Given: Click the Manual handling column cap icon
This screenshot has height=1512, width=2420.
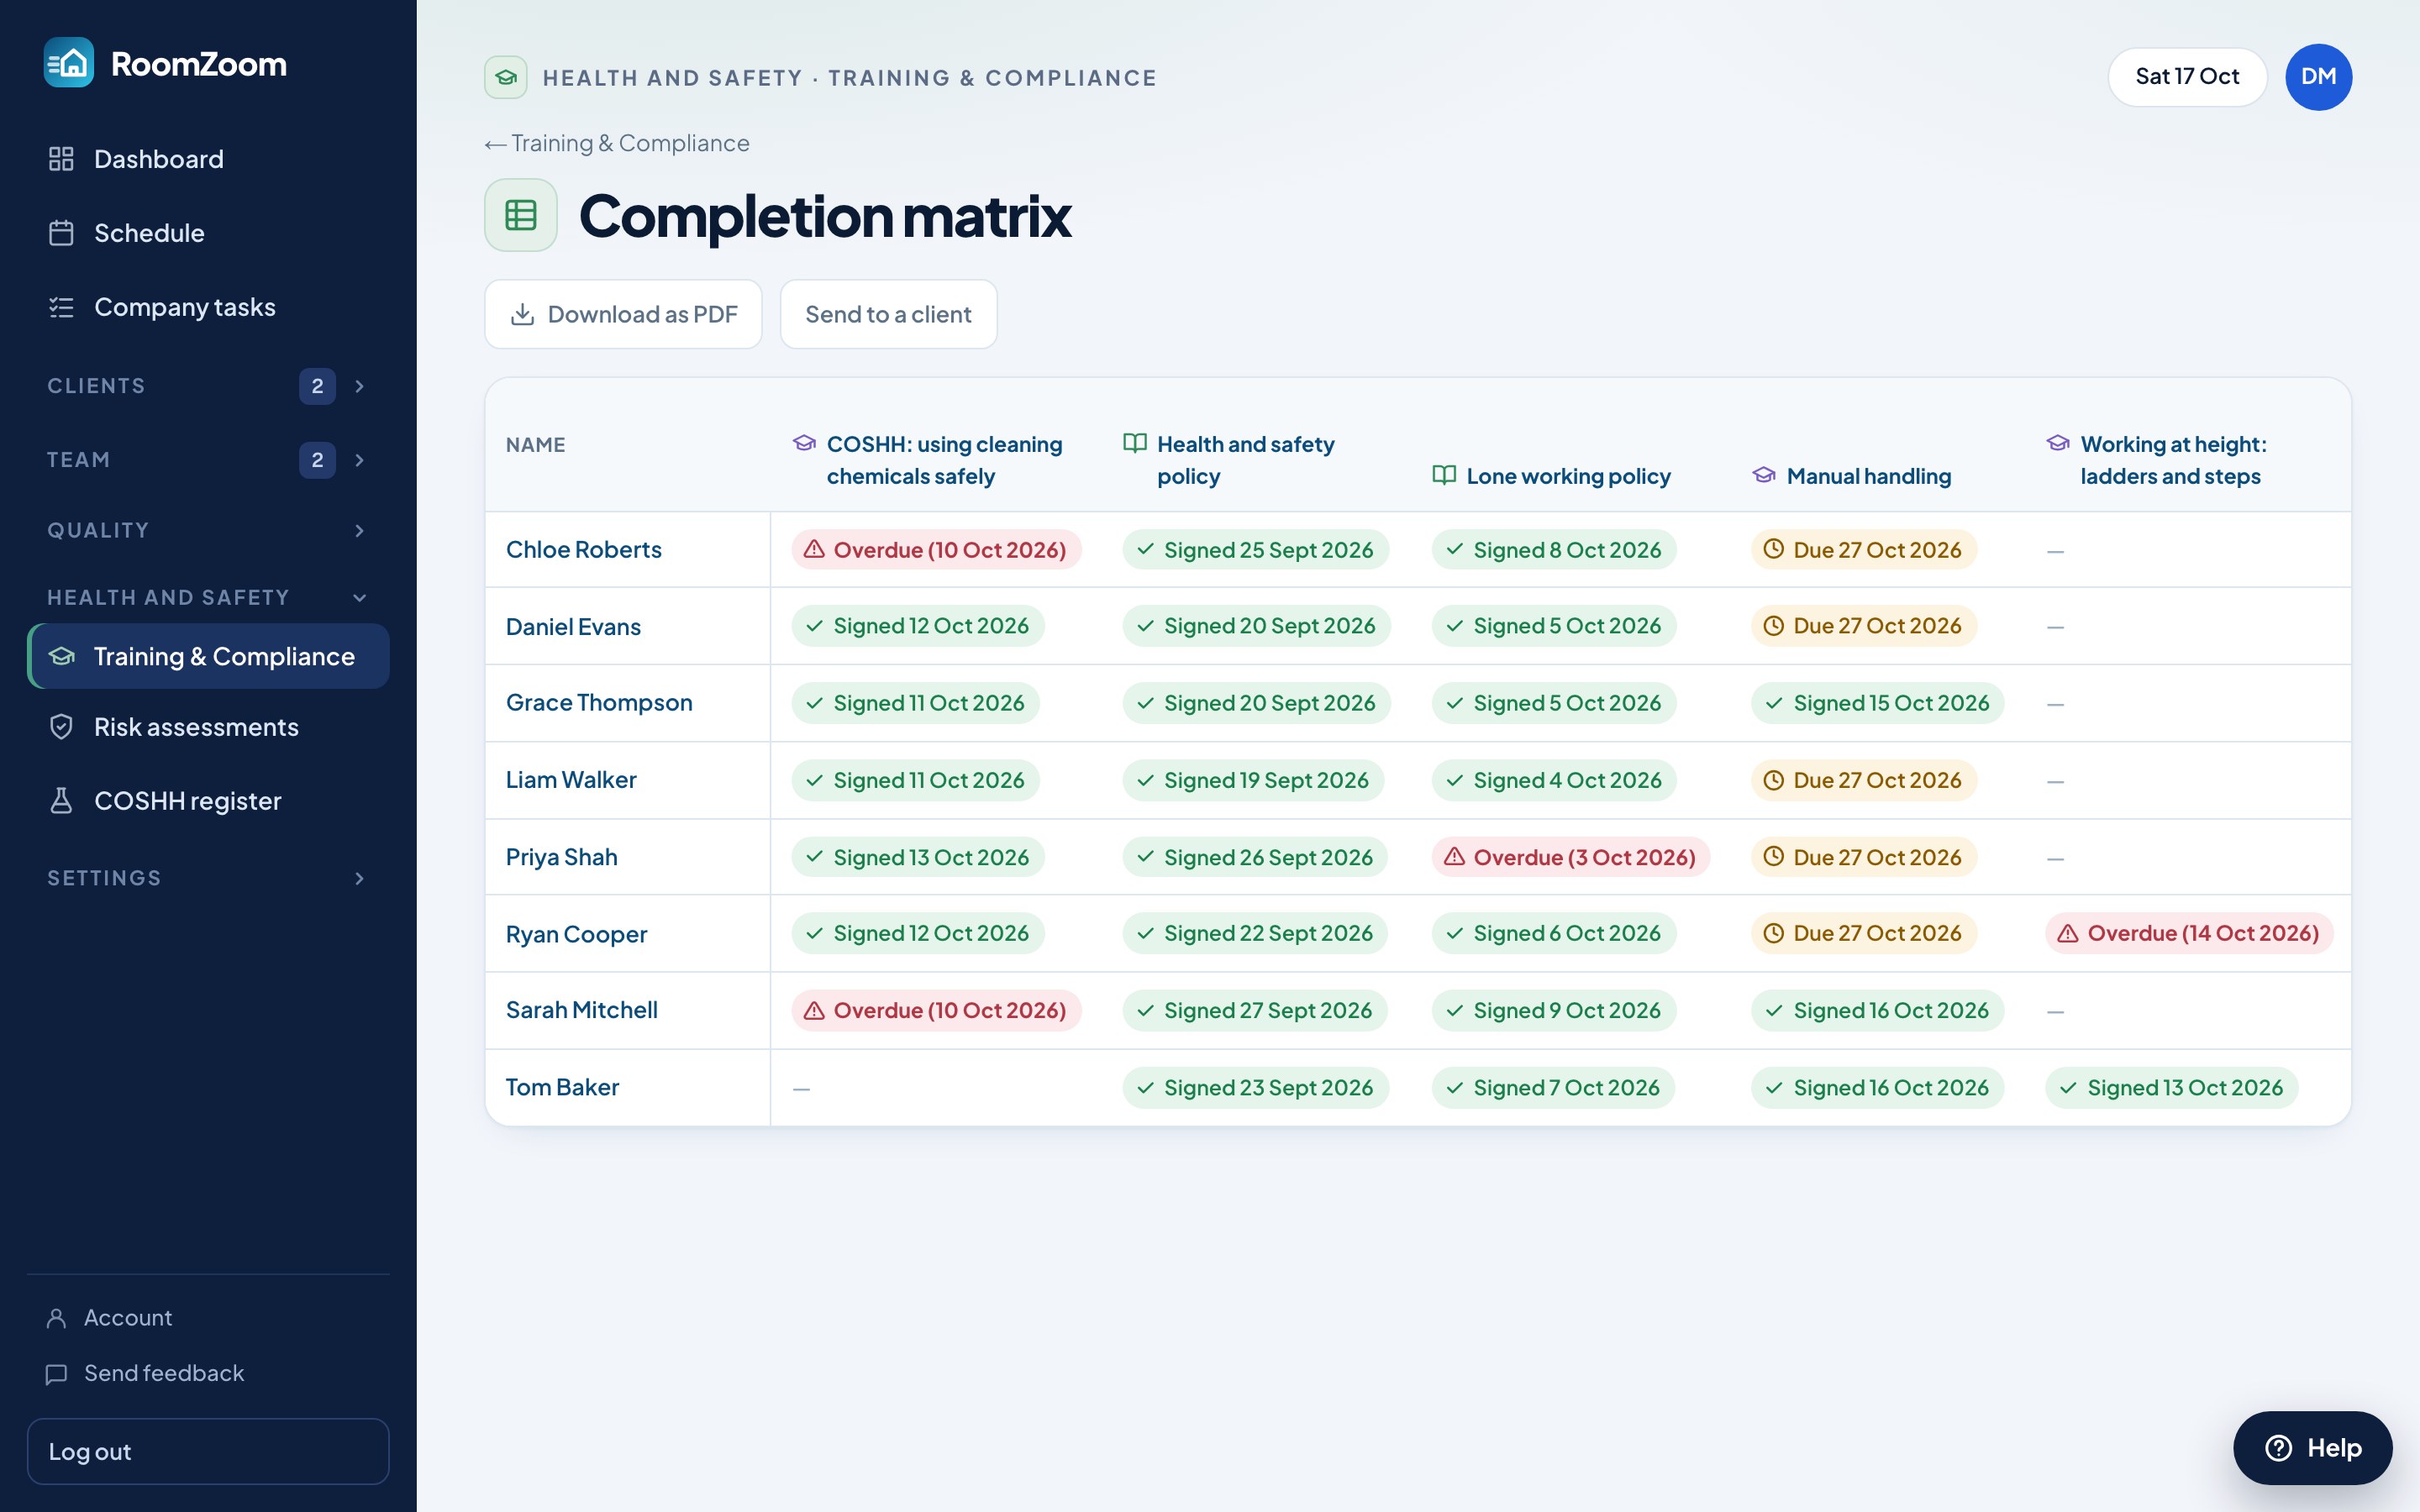Looking at the screenshot, I should coord(1764,475).
